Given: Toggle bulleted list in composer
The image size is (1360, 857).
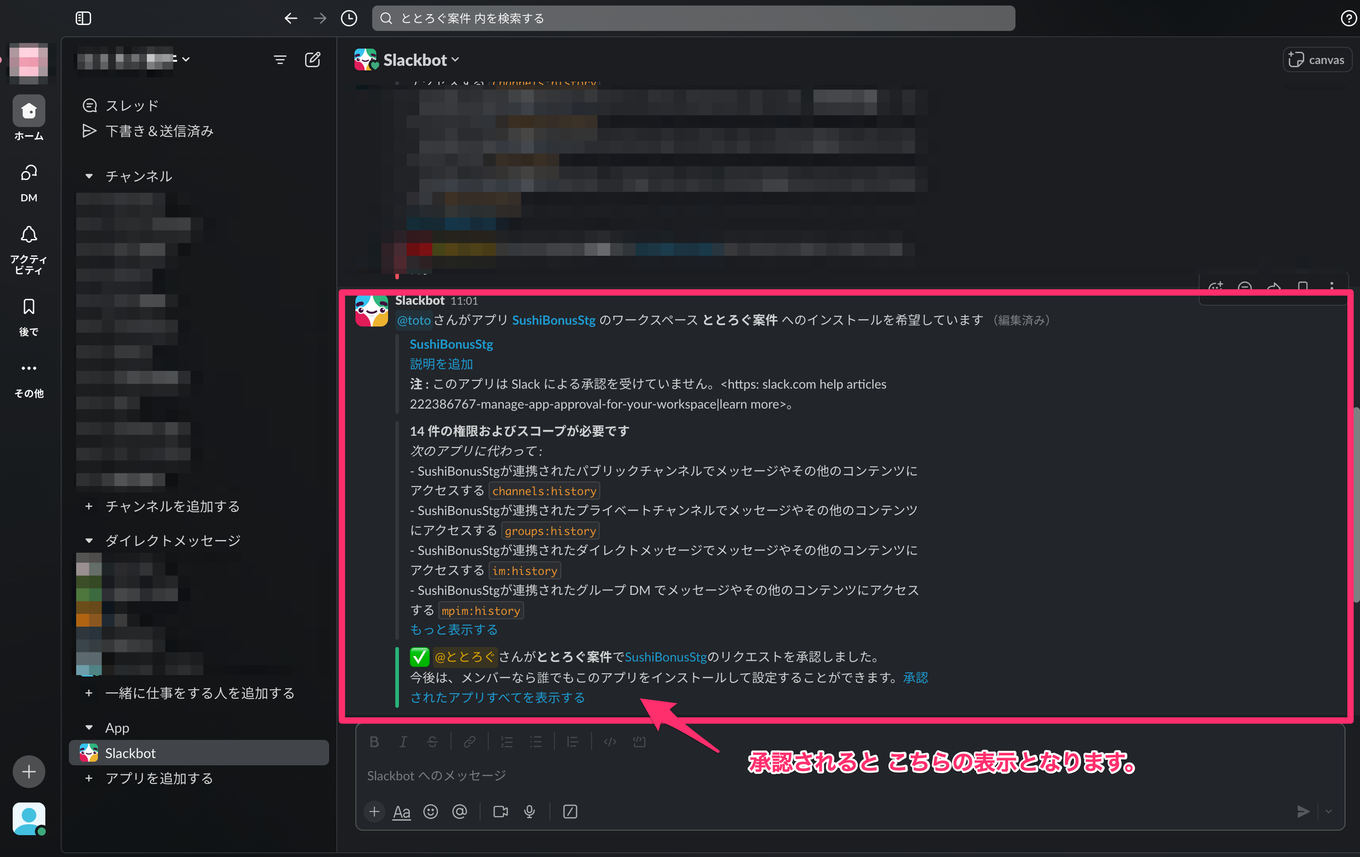Looking at the screenshot, I should tap(535, 742).
